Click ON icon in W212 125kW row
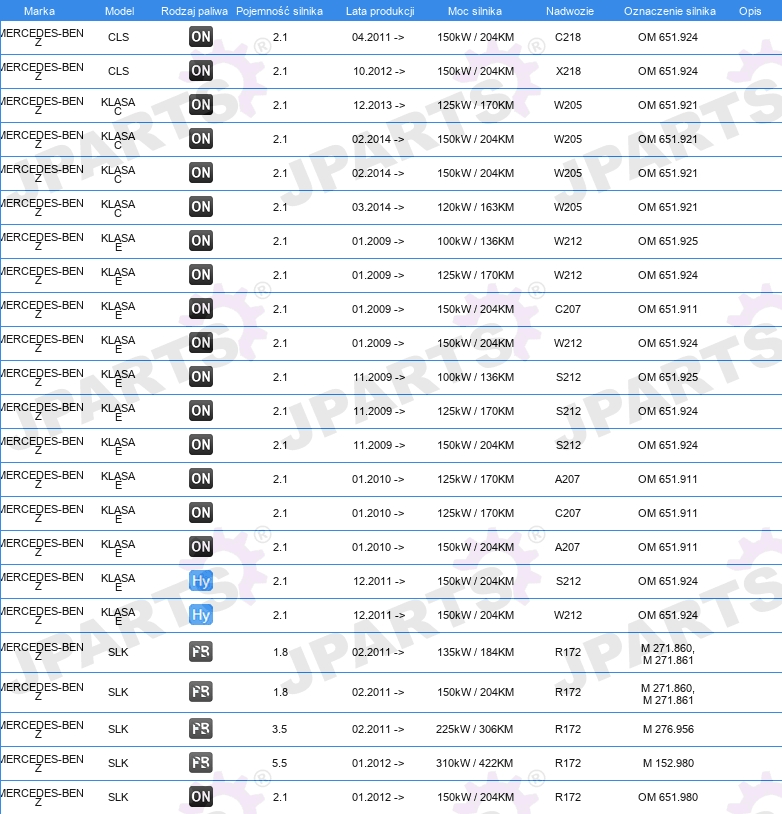The width and height of the screenshot is (782, 814). coord(200,275)
